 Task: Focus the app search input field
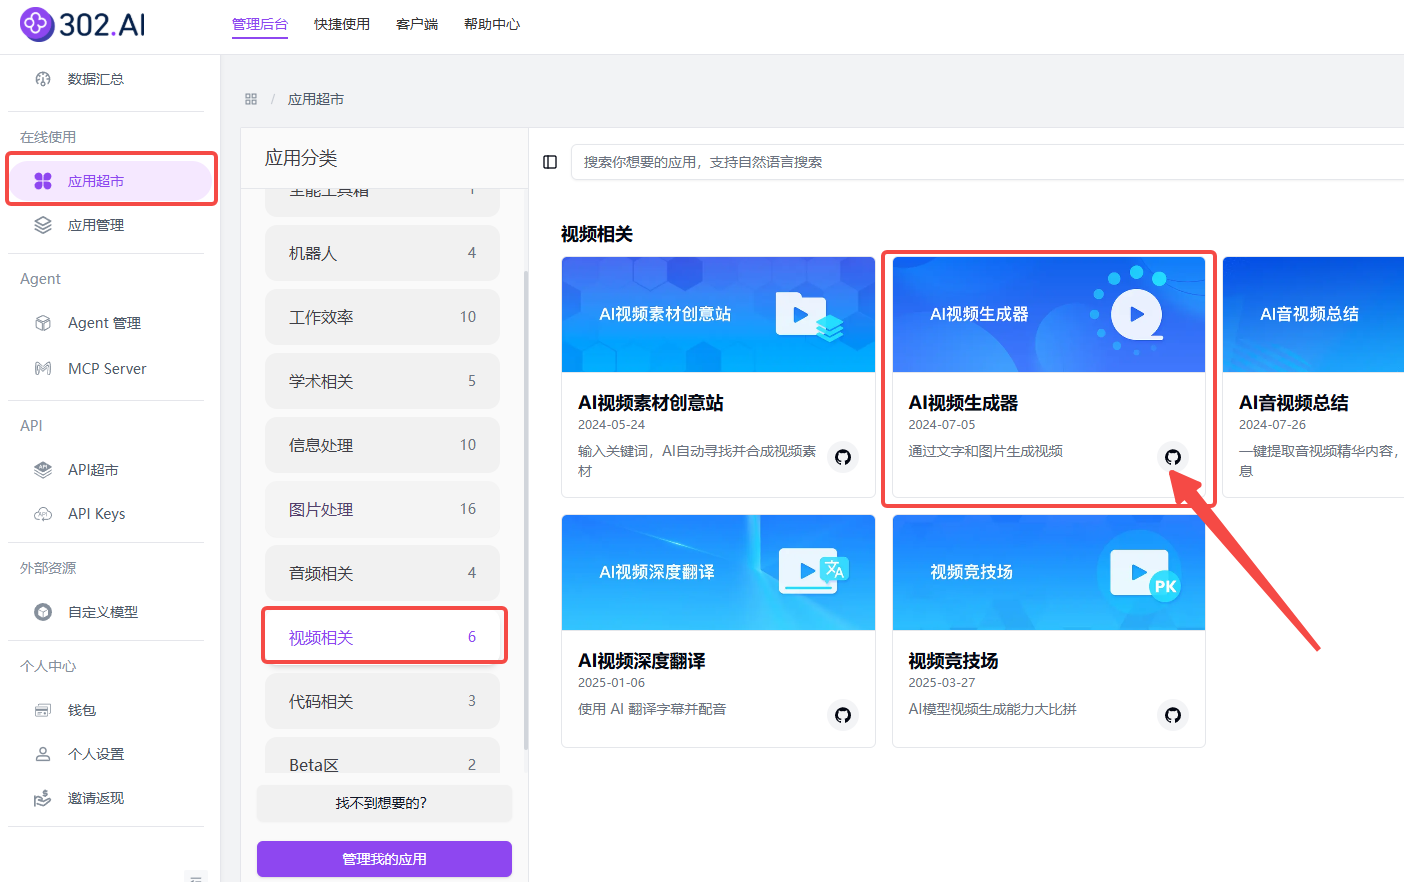pos(987,162)
